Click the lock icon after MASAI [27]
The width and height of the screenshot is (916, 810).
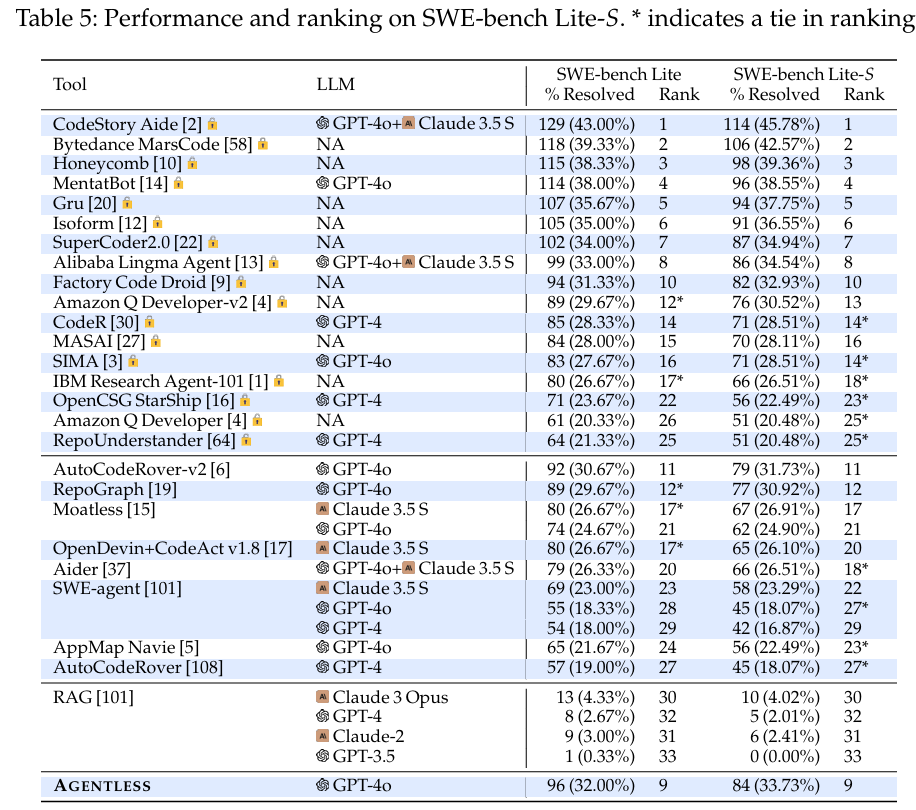click(156, 341)
